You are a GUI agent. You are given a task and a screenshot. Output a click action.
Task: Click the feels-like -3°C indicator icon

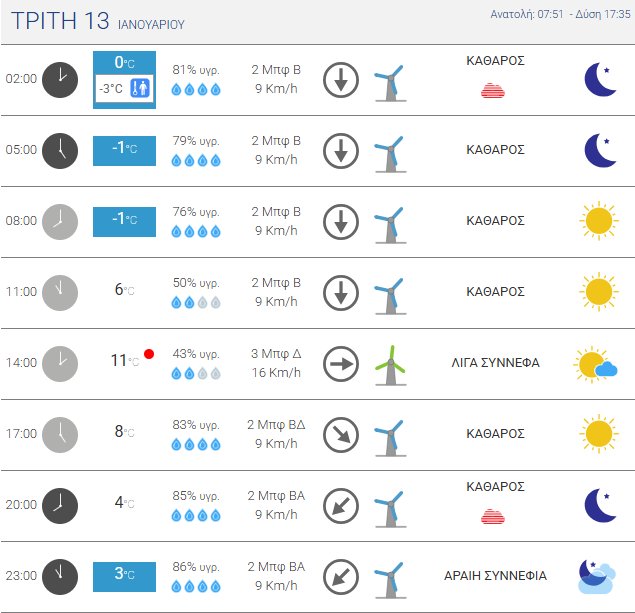[x=139, y=89]
